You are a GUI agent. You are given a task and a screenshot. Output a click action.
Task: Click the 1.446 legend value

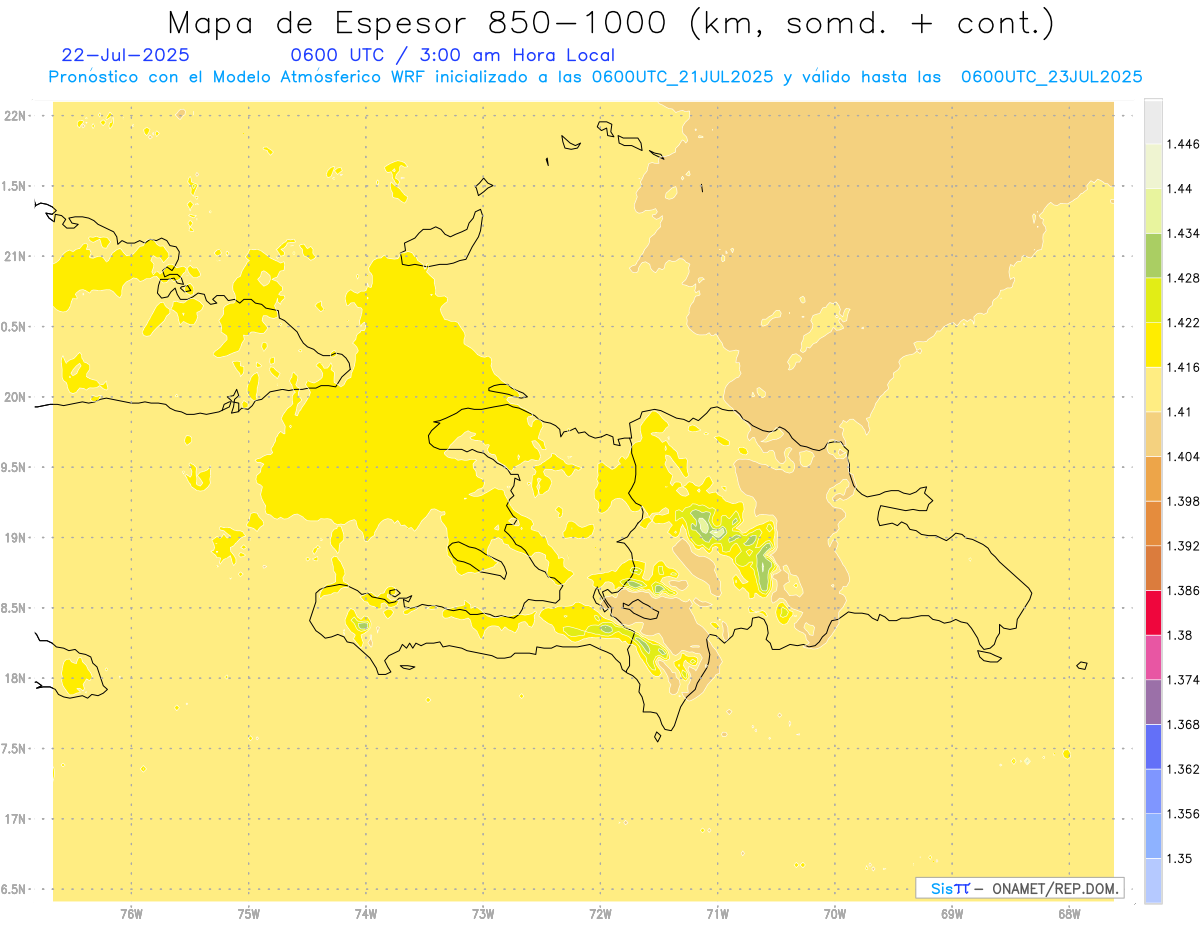[x=1184, y=144]
